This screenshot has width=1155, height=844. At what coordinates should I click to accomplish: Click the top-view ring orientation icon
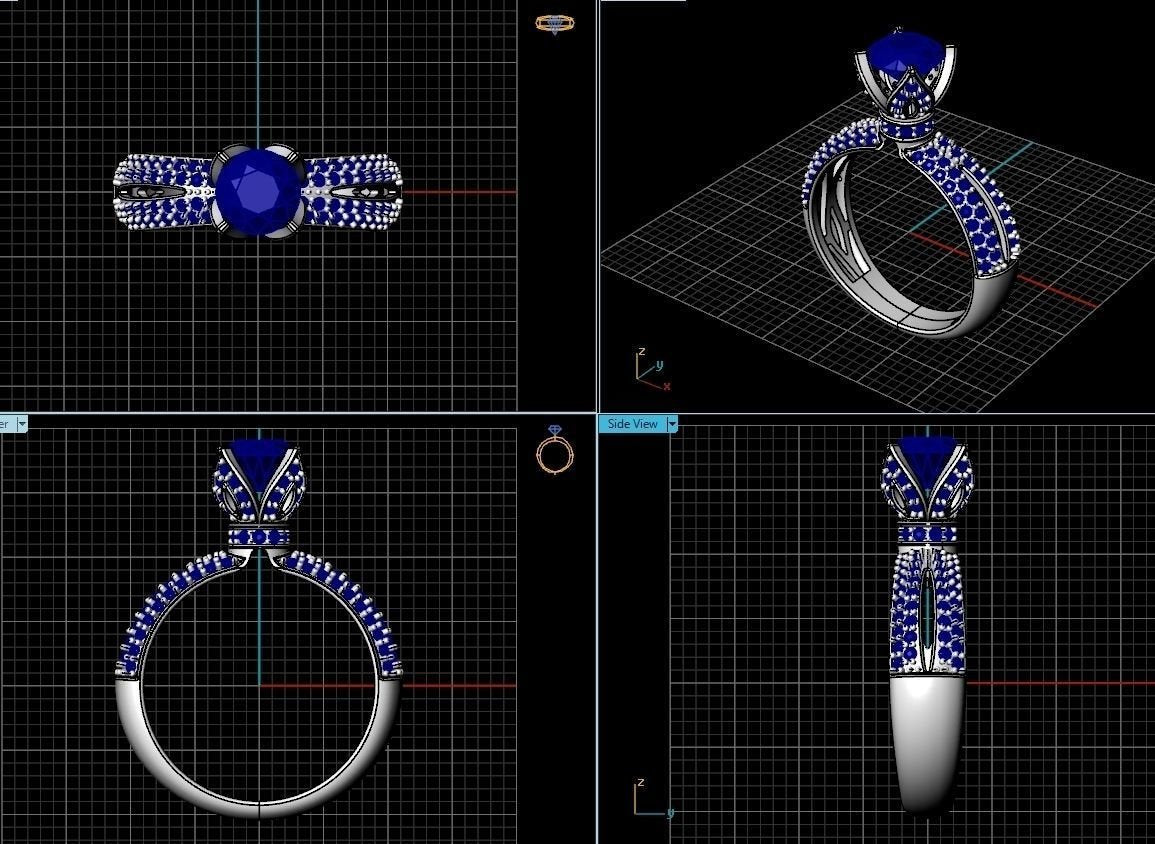pyautogui.click(x=555, y=24)
